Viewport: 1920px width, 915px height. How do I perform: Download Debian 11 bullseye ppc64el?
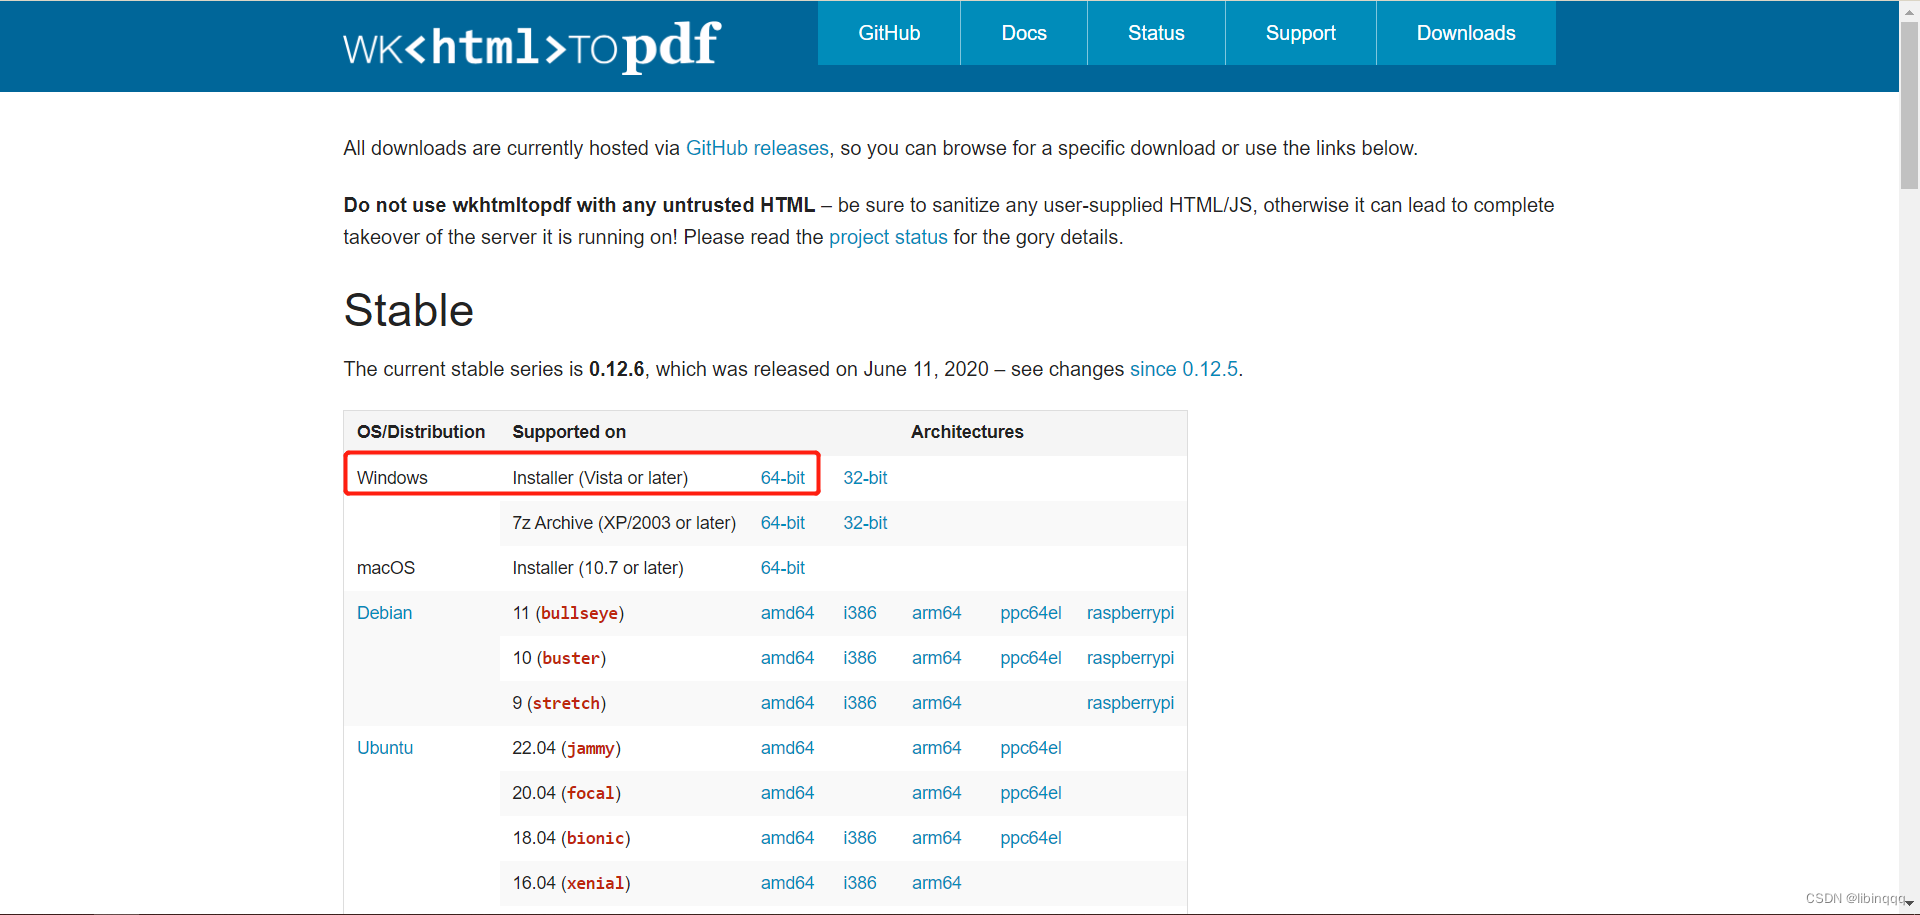[x=1031, y=613]
